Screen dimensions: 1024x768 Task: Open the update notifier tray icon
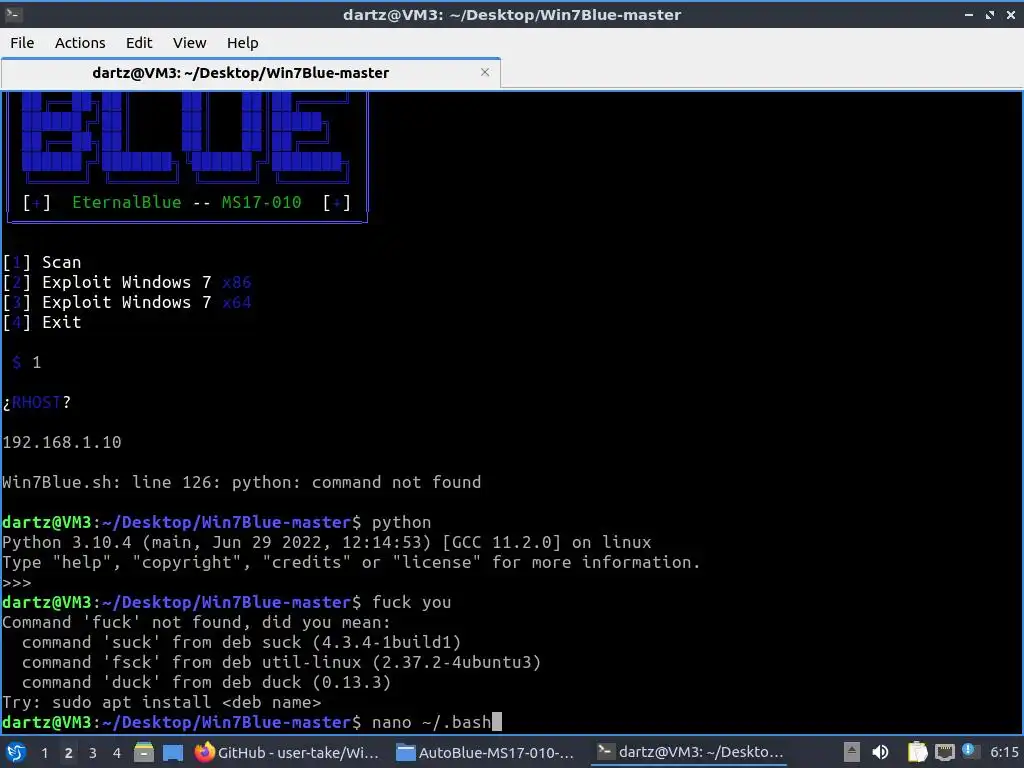tap(969, 751)
